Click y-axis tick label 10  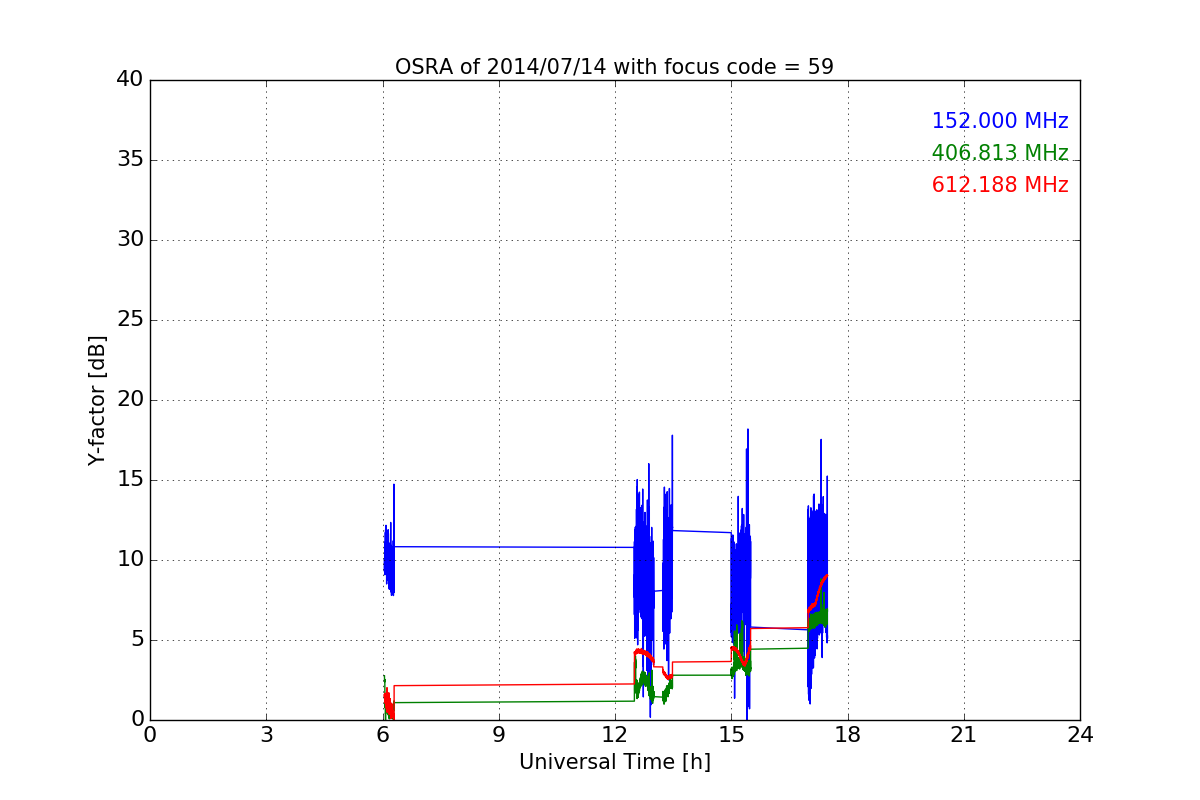[130, 560]
